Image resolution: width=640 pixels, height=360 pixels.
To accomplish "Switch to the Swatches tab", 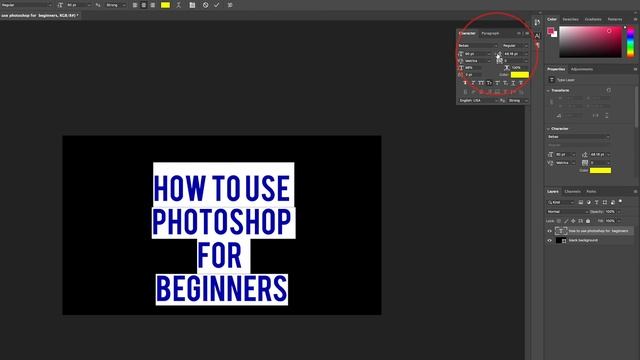I will pos(570,19).
